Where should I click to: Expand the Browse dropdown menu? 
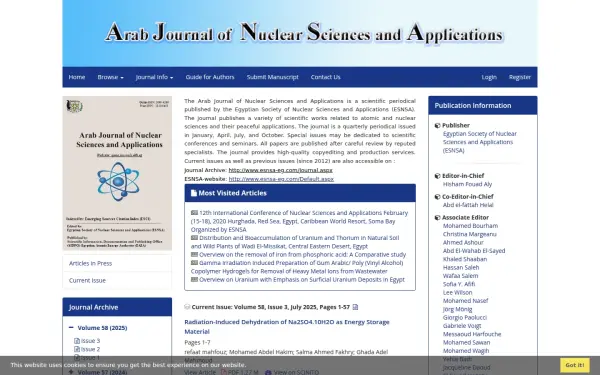click(x=110, y=77)
